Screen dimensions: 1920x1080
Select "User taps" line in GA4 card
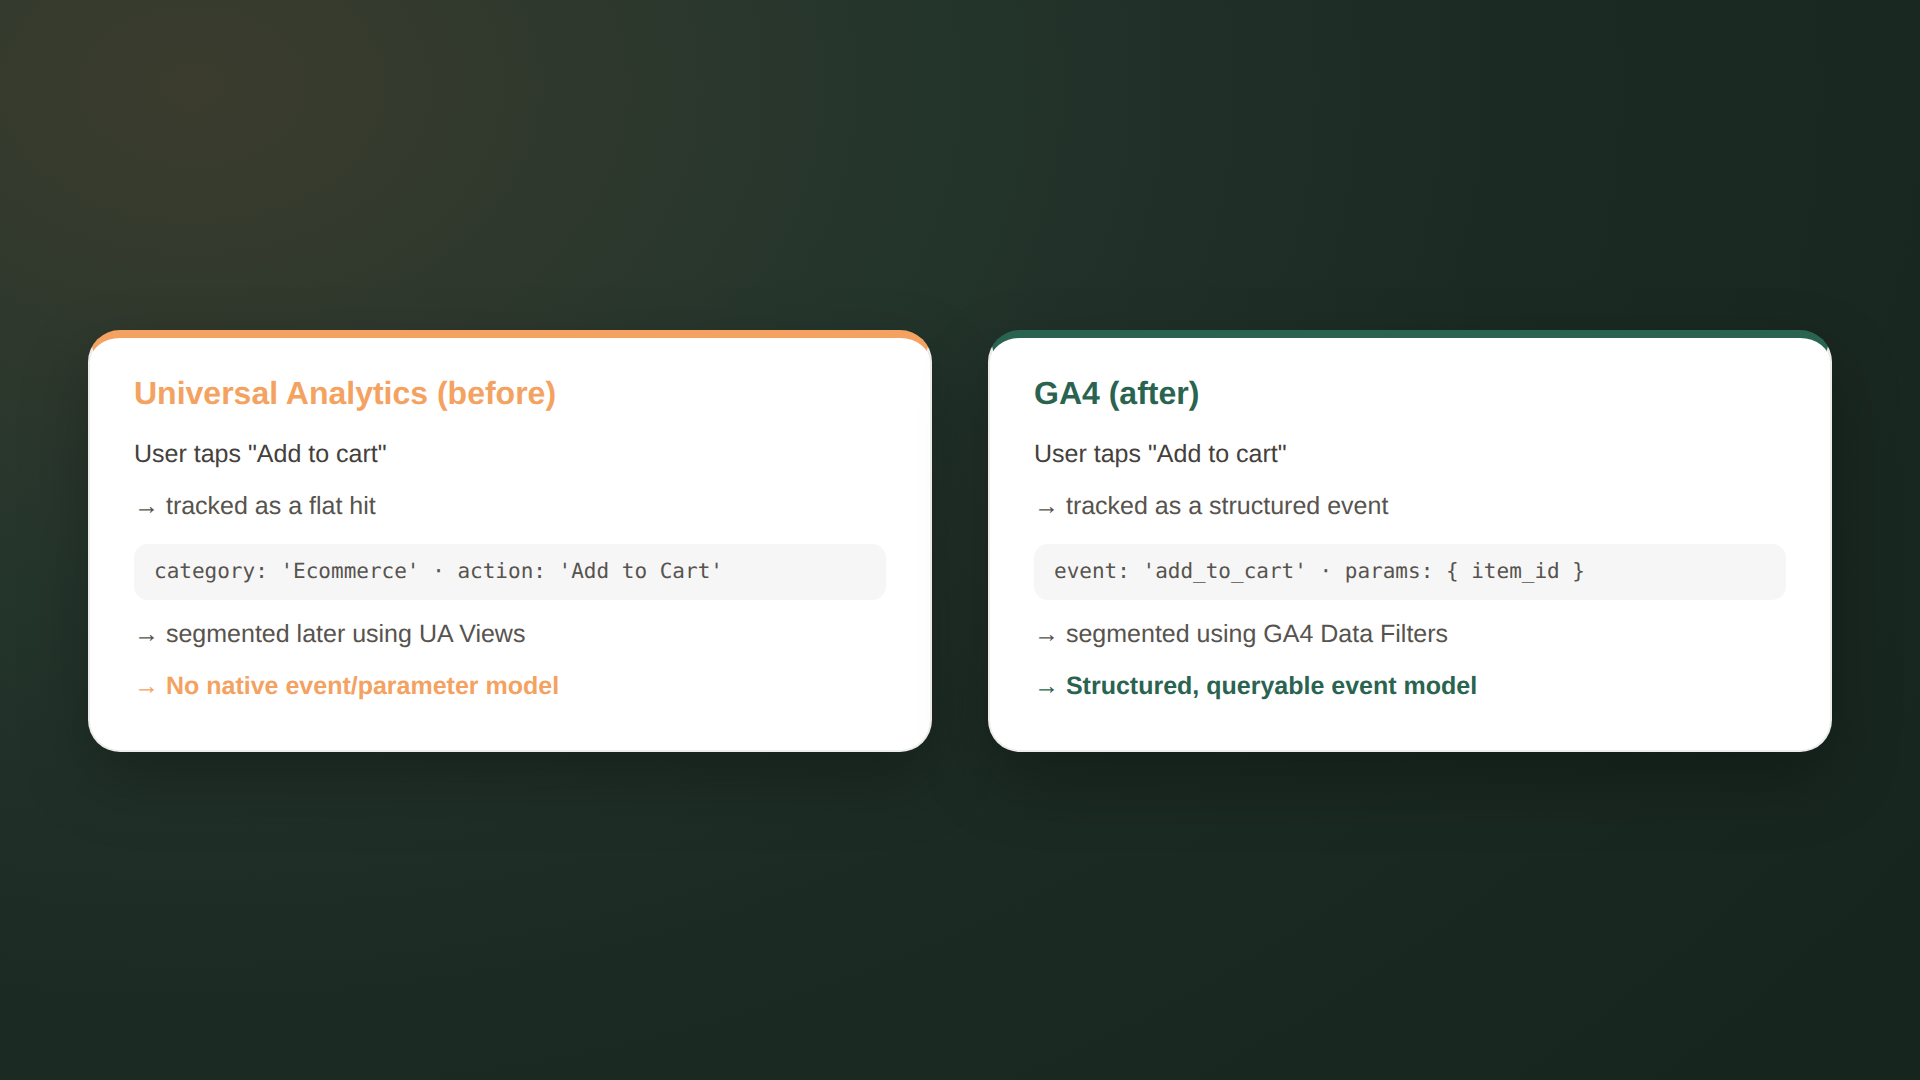(1160, 454)
